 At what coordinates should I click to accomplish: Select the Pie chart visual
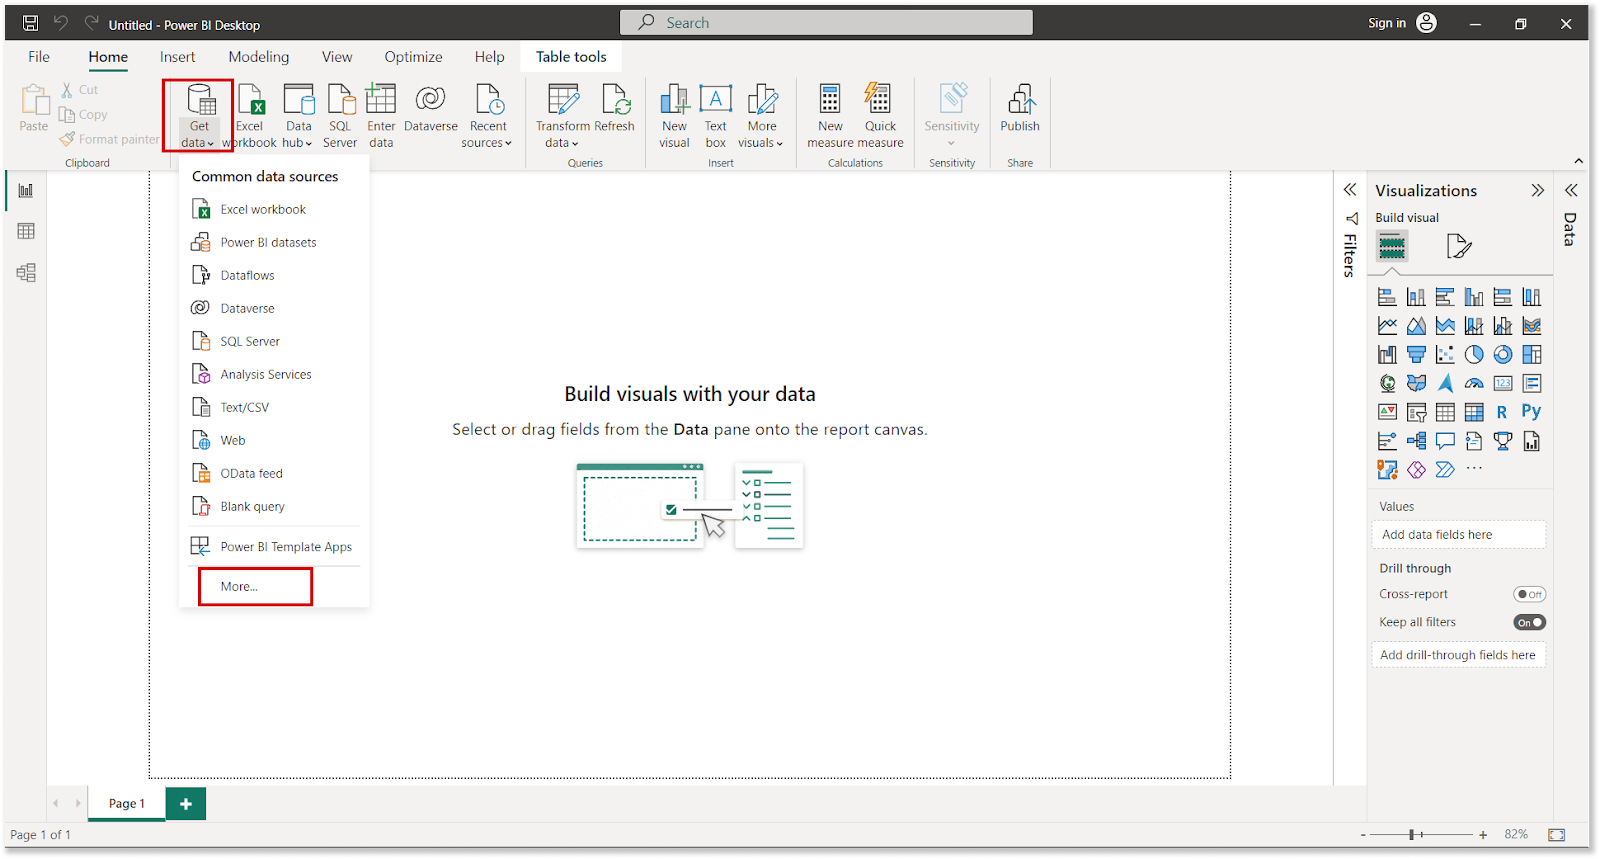1474,354
